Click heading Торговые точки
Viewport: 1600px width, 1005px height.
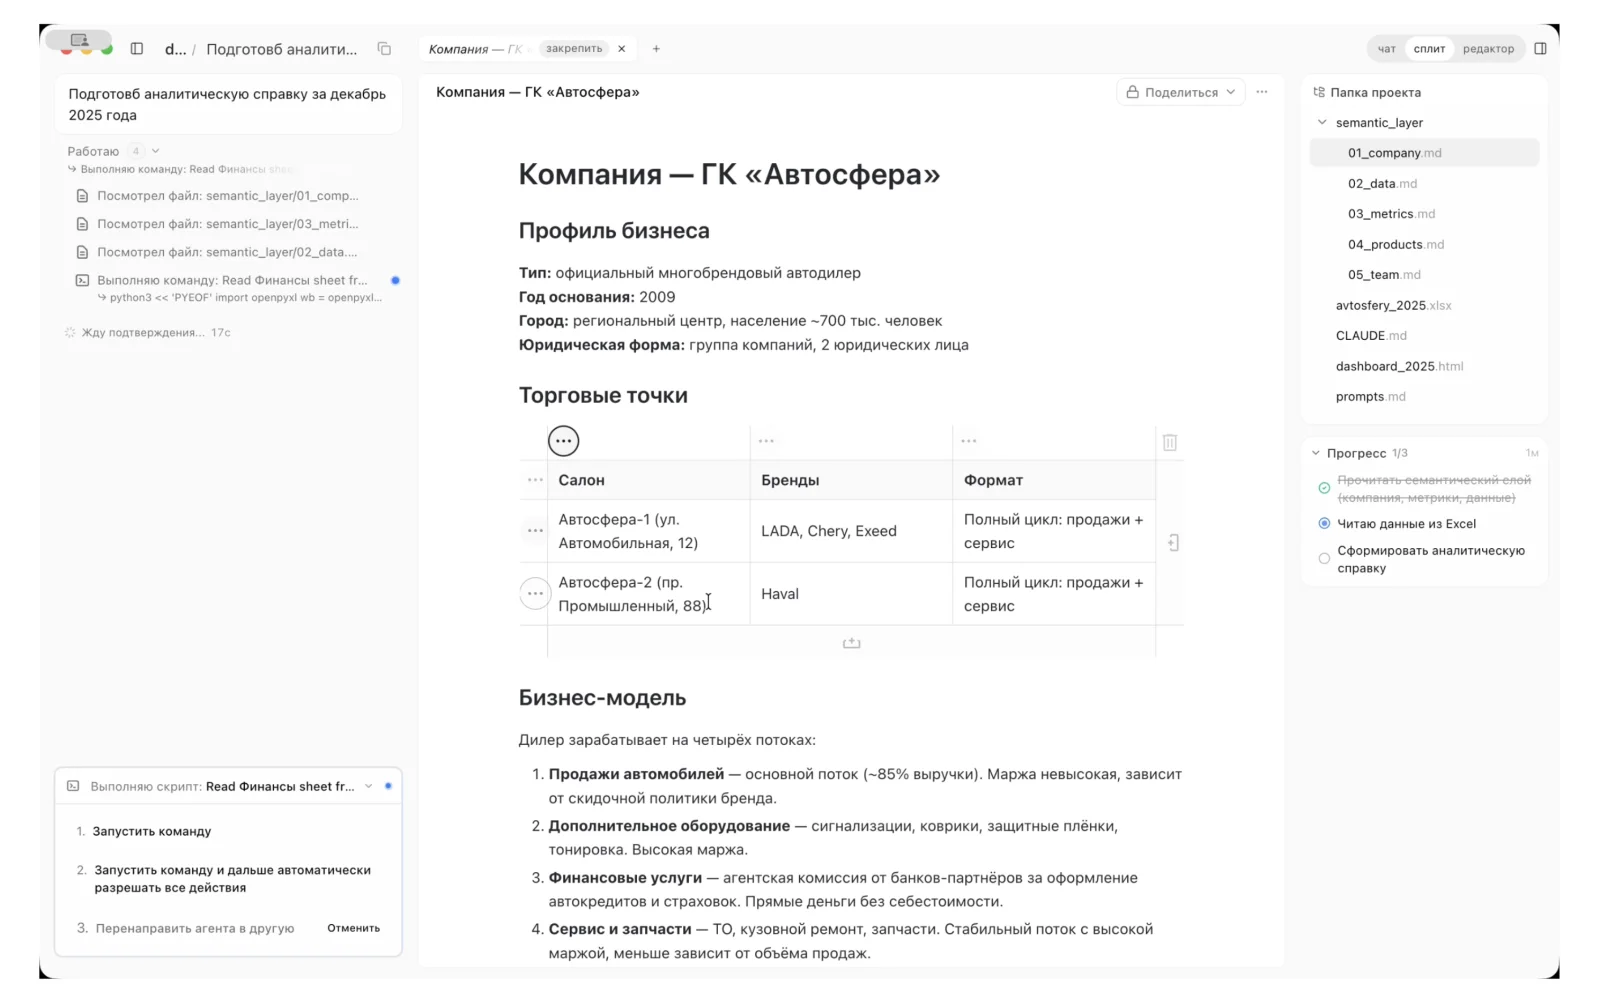(603, 395)
